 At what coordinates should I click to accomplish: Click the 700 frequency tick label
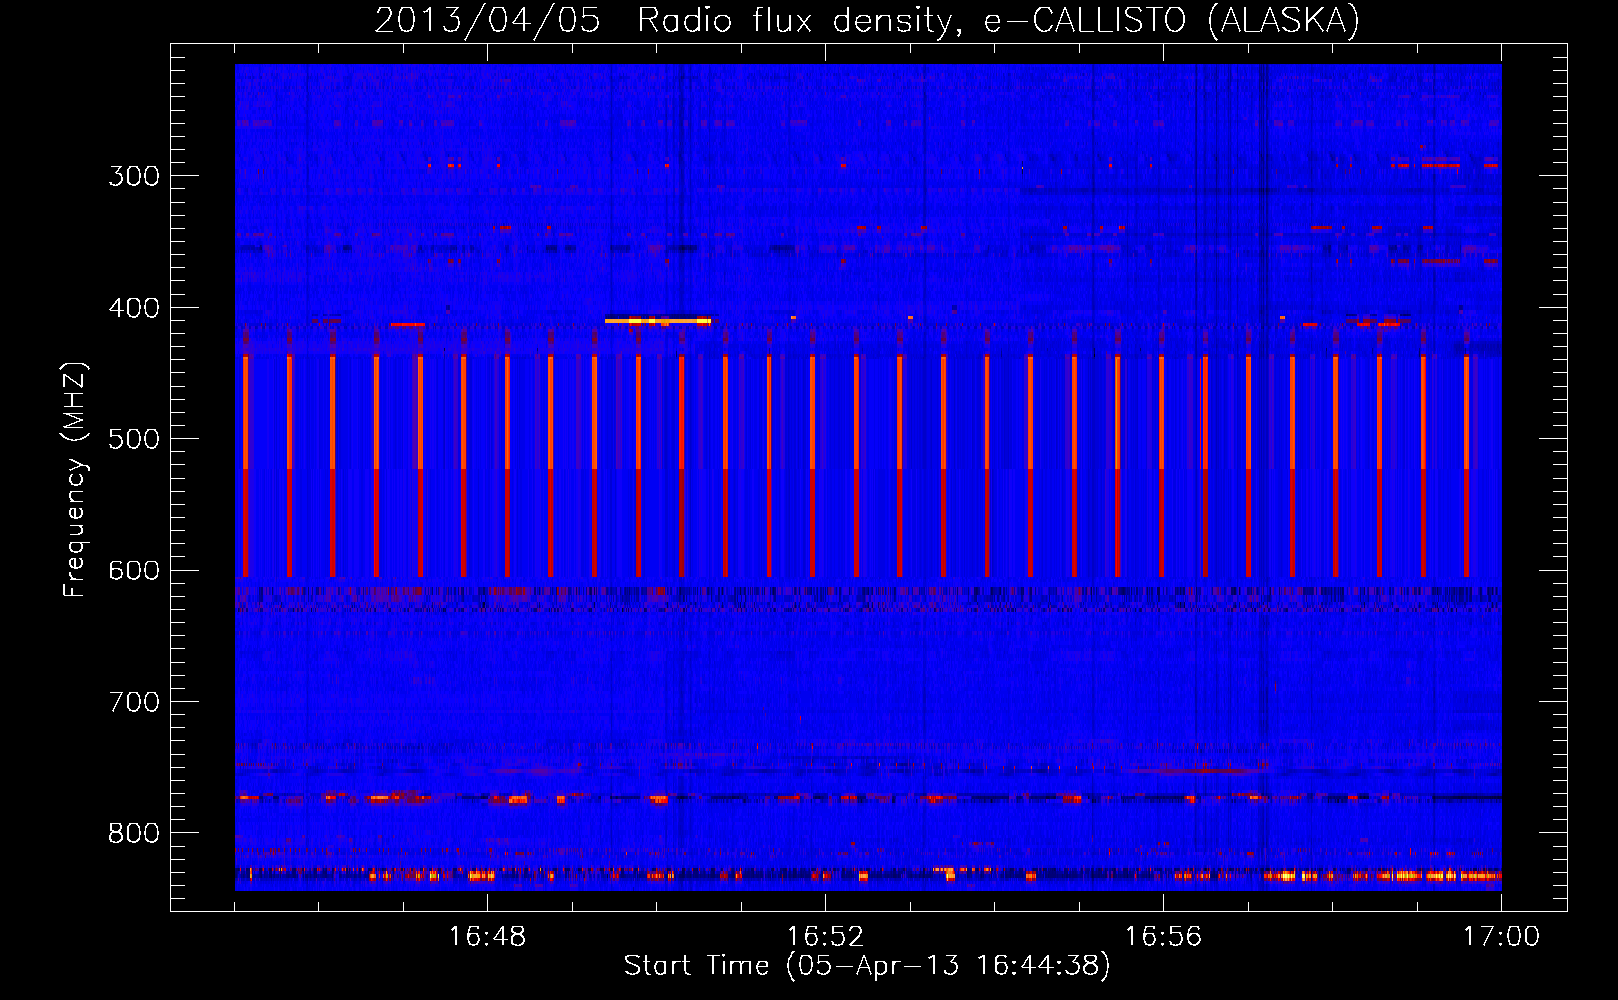134,702
